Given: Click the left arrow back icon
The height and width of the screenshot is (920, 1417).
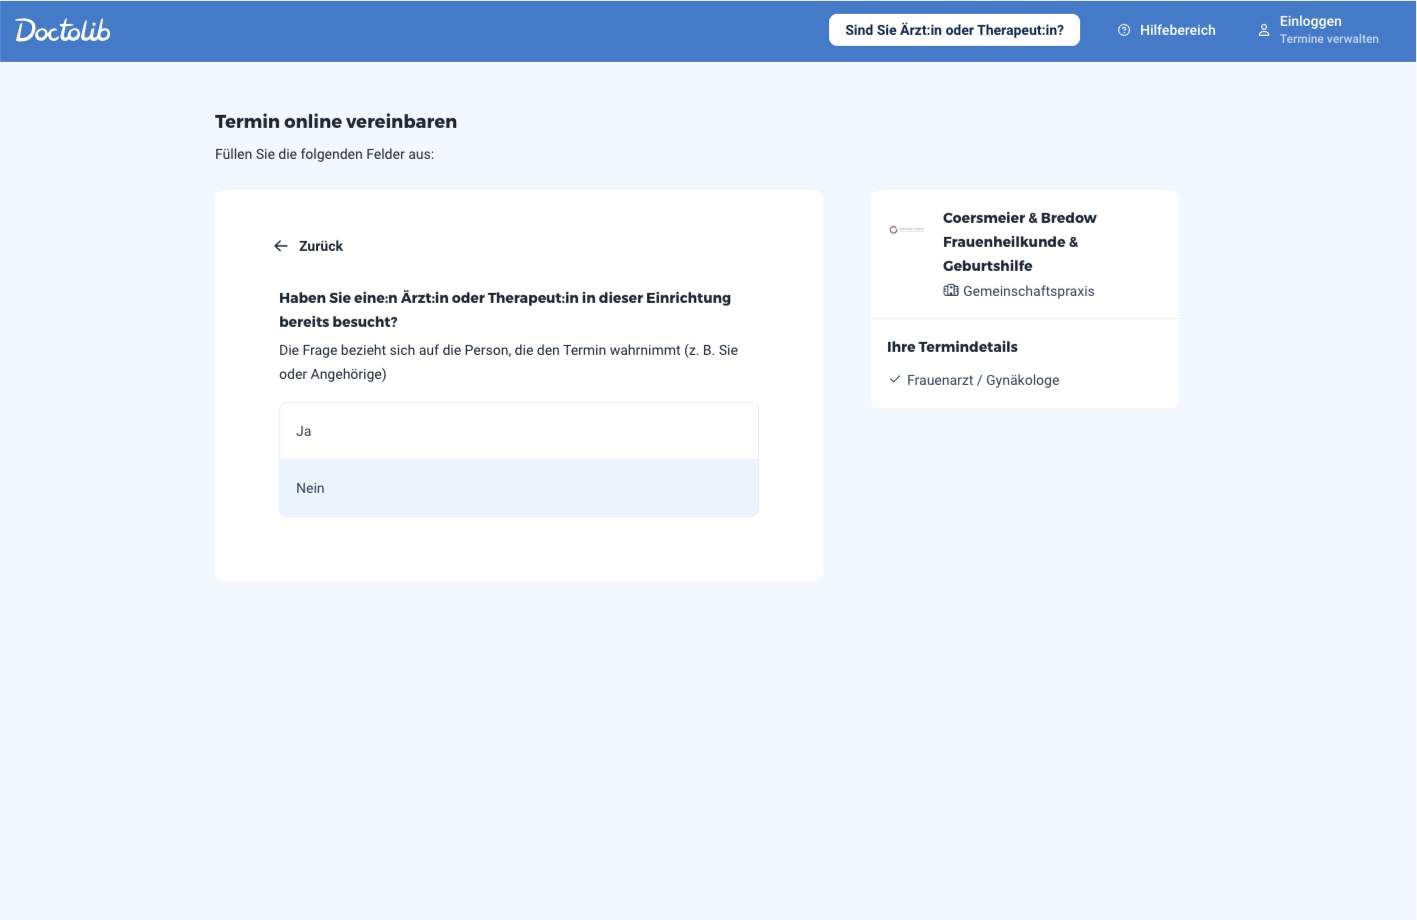Looking at the screenshot, I should pos(281,246).
